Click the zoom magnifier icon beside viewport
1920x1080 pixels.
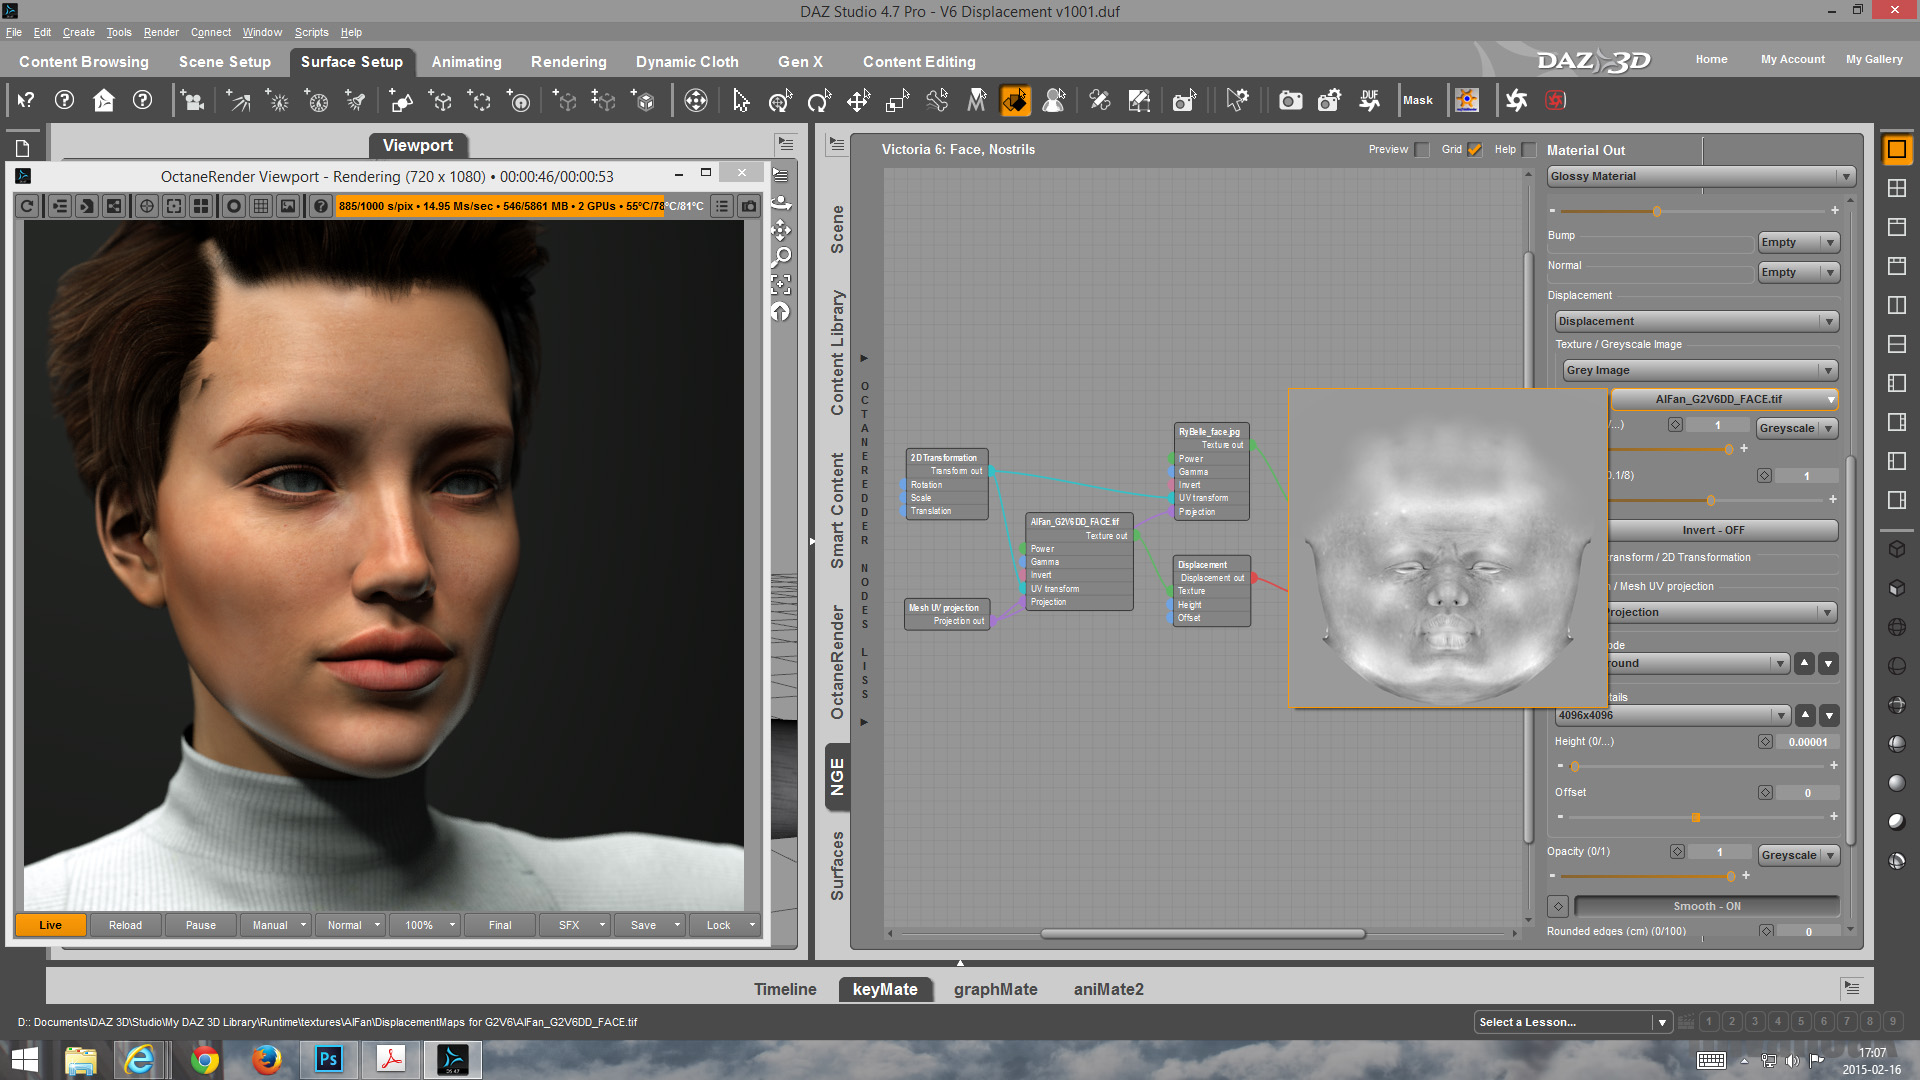pyautogui.click(x=782, y=257)
